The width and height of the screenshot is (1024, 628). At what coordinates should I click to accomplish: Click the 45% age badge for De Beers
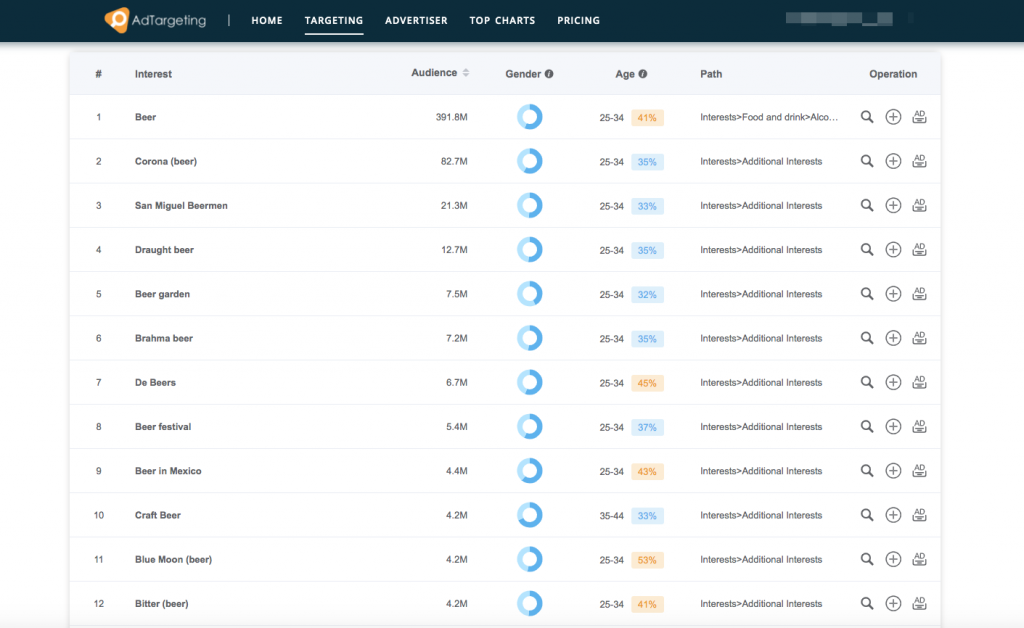(x=647, y=383)
